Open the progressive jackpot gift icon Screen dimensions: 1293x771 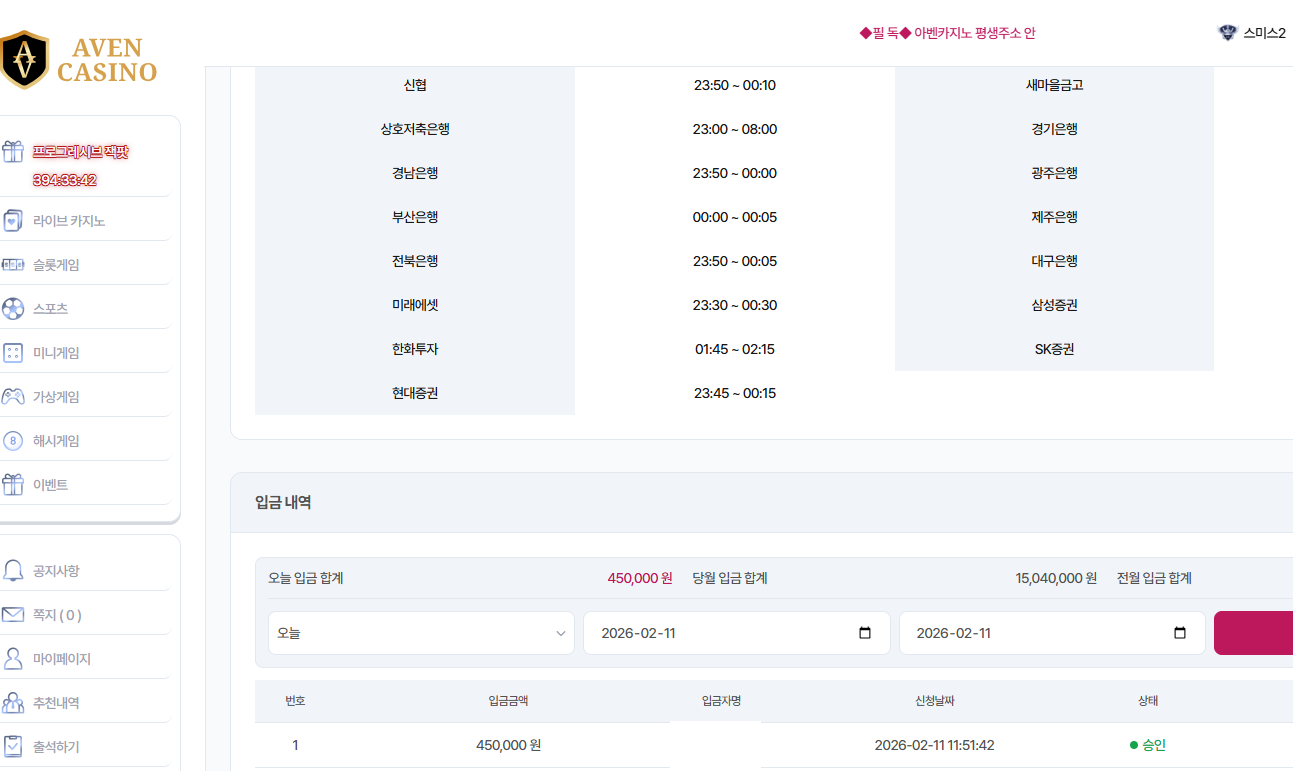click(x=13, y=152)
